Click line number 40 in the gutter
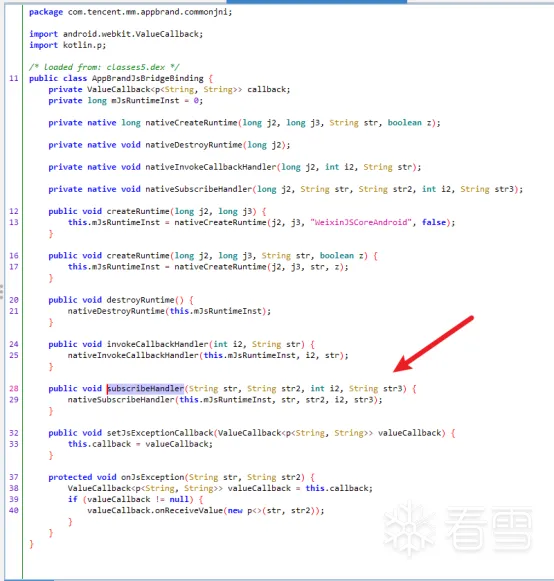554x581 pixels. (14, 510)
